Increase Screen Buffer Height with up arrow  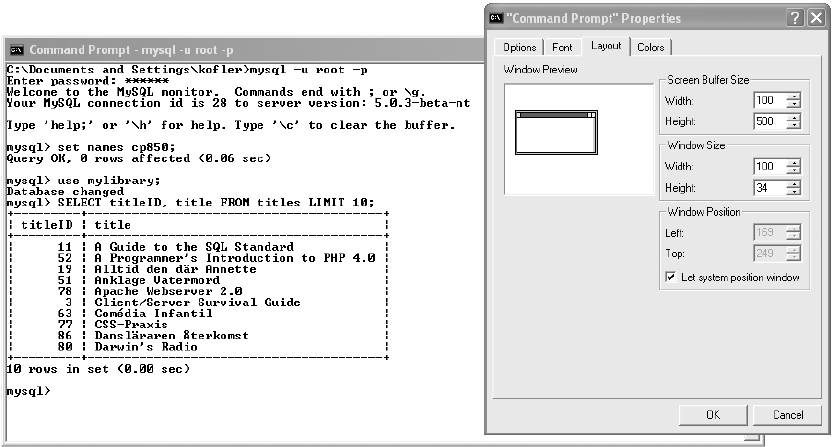(794, 117)
